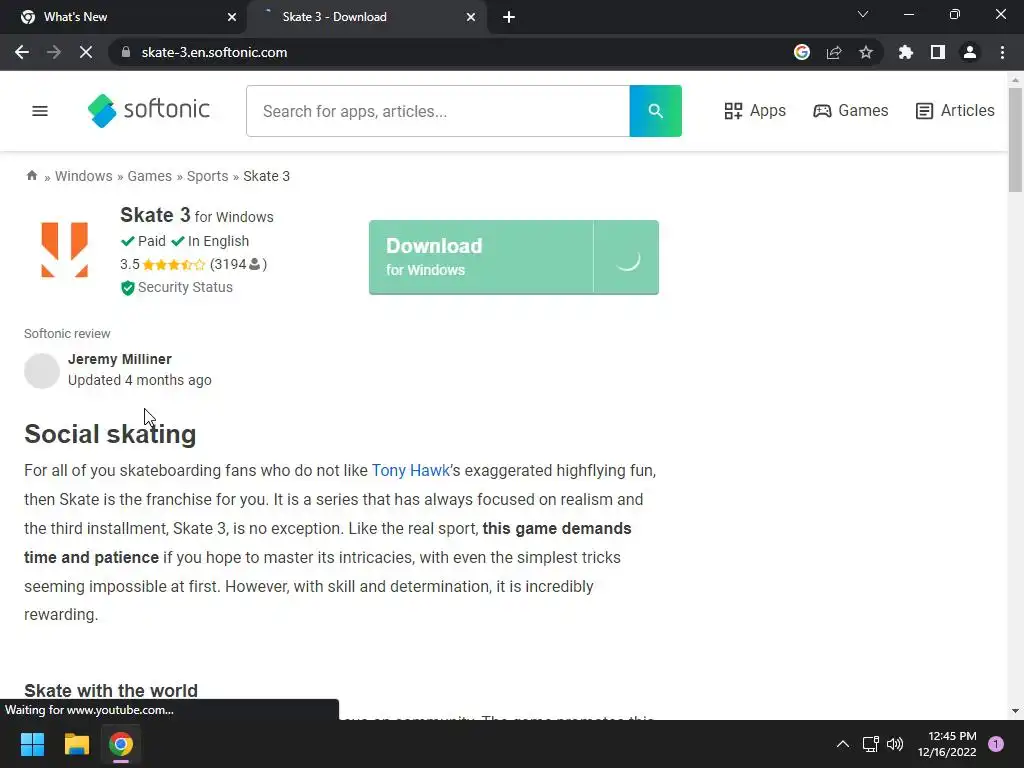Open the Windows breadcrumb link
The image size is (1024, 768).
coord(84,176)
